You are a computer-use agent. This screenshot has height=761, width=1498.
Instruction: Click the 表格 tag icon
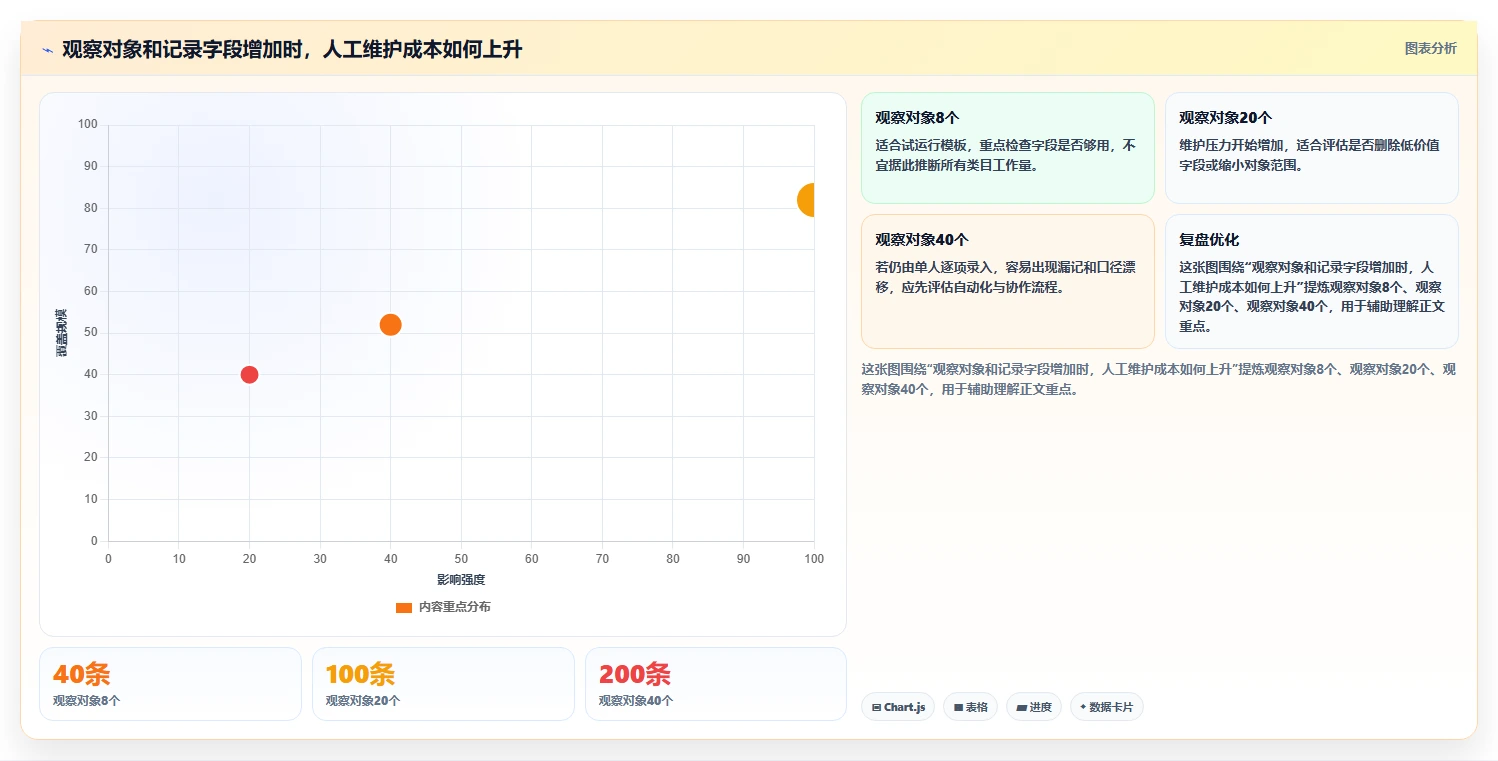(x=958, y=707)
